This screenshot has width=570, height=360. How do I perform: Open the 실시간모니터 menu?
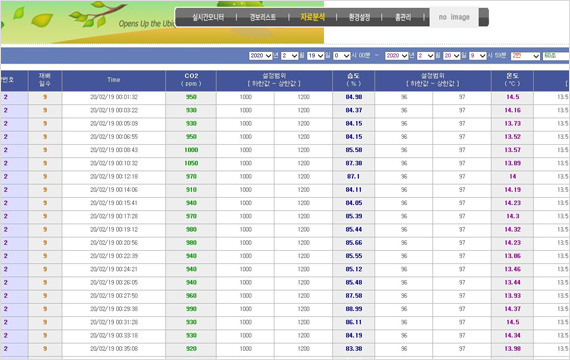(x=208, y=17)
